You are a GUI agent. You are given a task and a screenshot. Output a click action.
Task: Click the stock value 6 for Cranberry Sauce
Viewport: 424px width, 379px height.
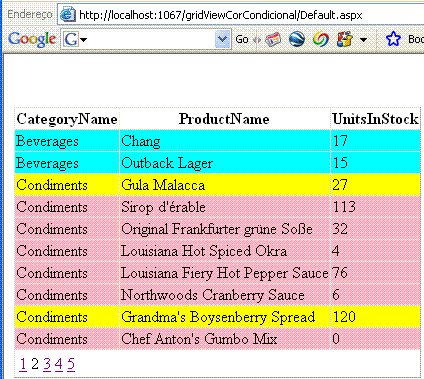(336, 295)
